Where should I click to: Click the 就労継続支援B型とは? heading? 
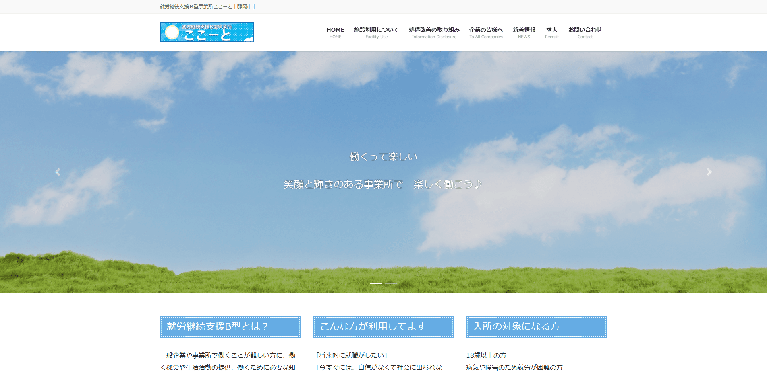click(230, 327)
